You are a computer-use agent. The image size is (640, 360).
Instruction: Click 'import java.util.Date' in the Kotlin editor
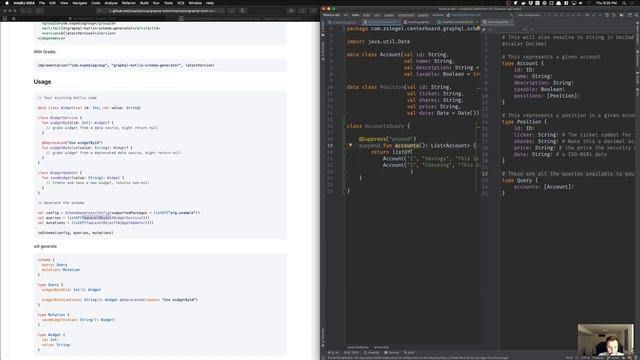pyautogui.click(x=378, y=42)
